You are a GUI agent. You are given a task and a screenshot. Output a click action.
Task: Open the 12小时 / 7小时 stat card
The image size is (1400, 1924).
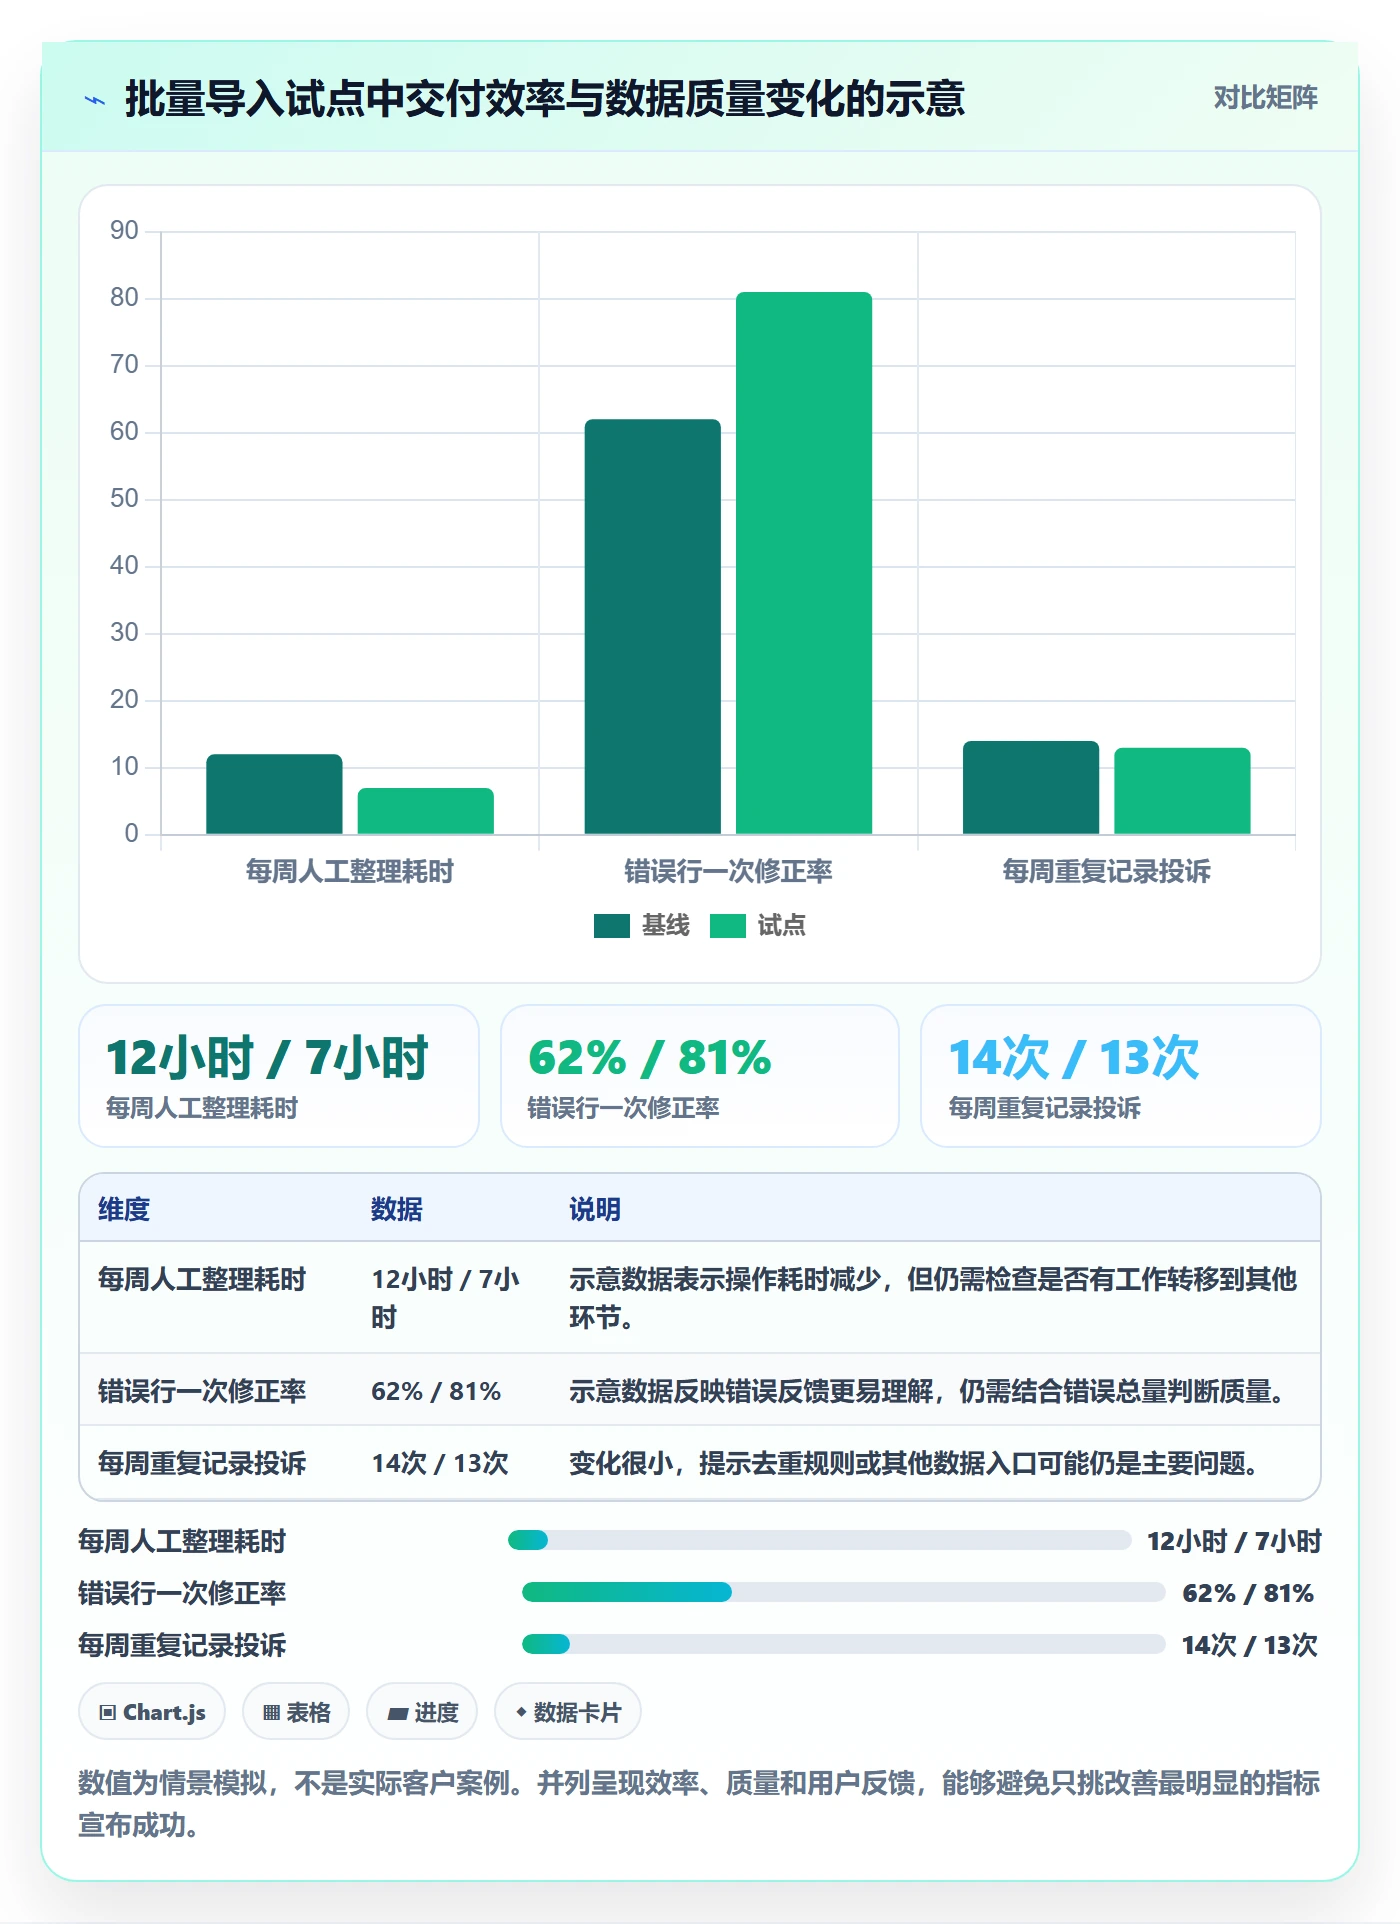[x=279, y=1076]
